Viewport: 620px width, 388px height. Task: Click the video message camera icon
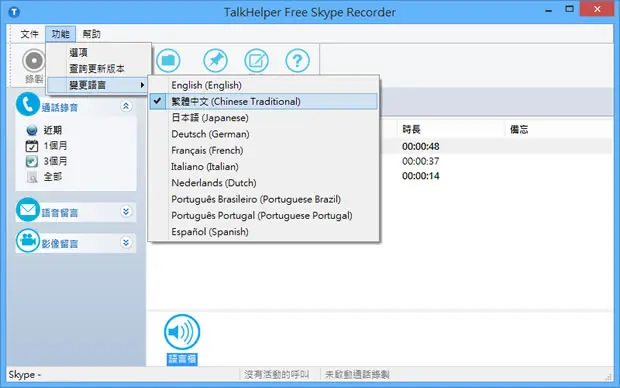(x=28, y=240)
